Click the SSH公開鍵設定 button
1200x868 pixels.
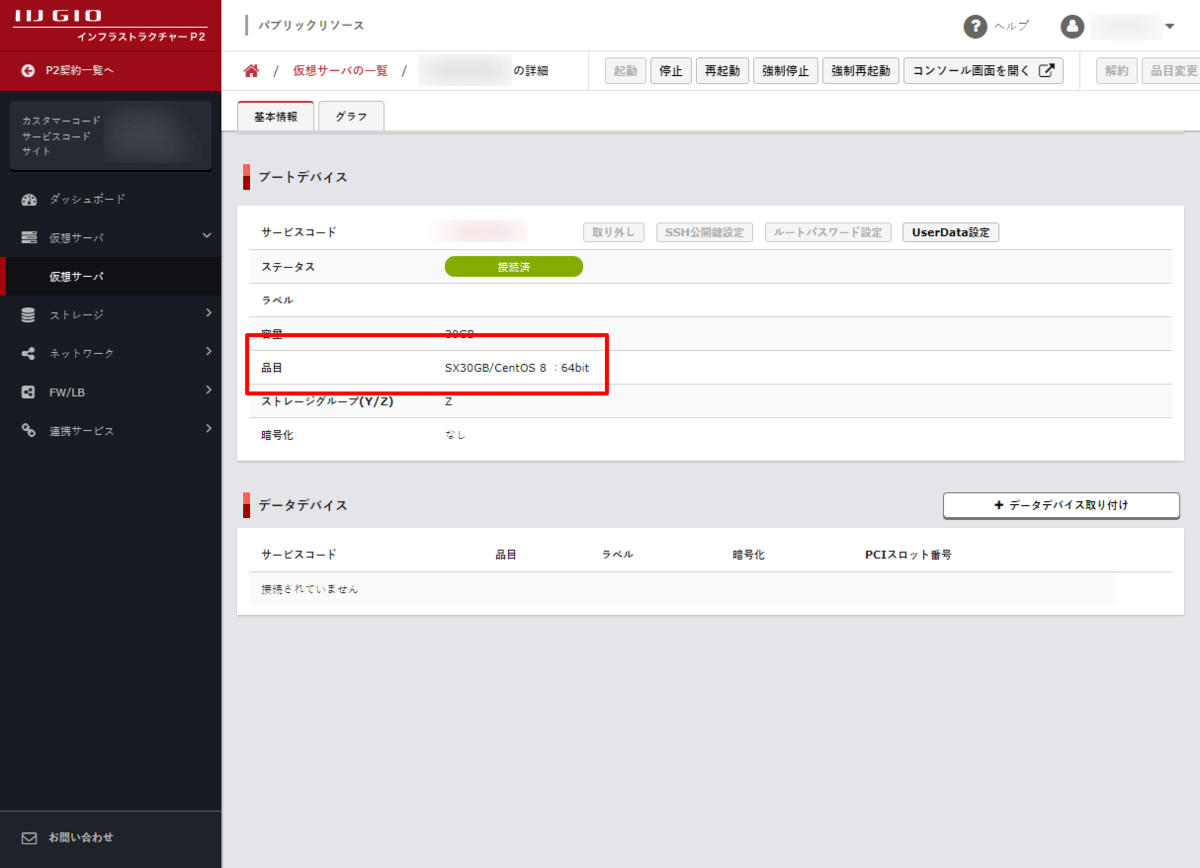click(705, 232)
